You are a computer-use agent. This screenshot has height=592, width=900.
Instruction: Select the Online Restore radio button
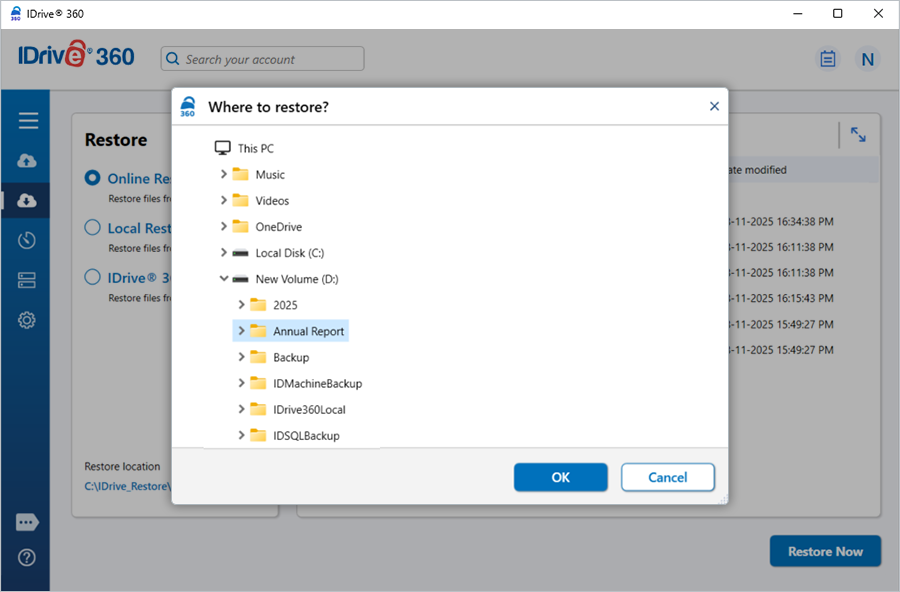pyautogui.click(x=92, y=178)
